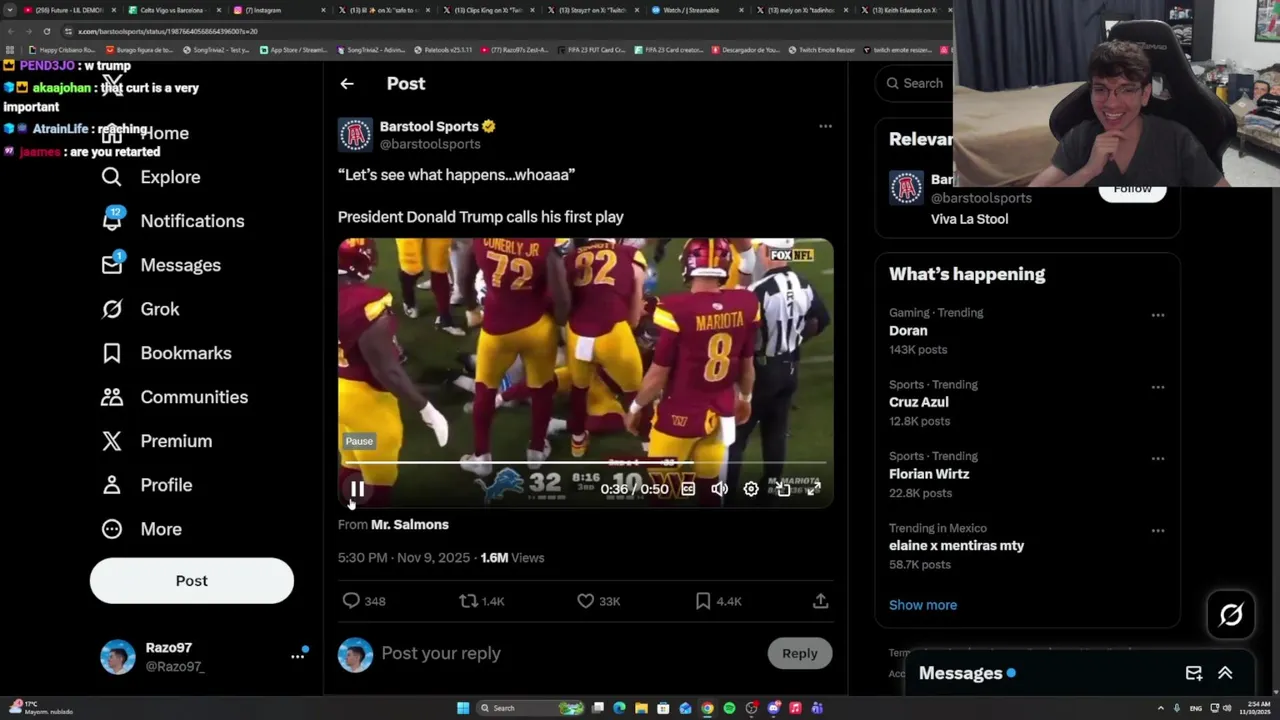1280x720 pixels.
Task: Switch to the Celta Vigo vs Barcelona tab
Action: coord(173,10)
